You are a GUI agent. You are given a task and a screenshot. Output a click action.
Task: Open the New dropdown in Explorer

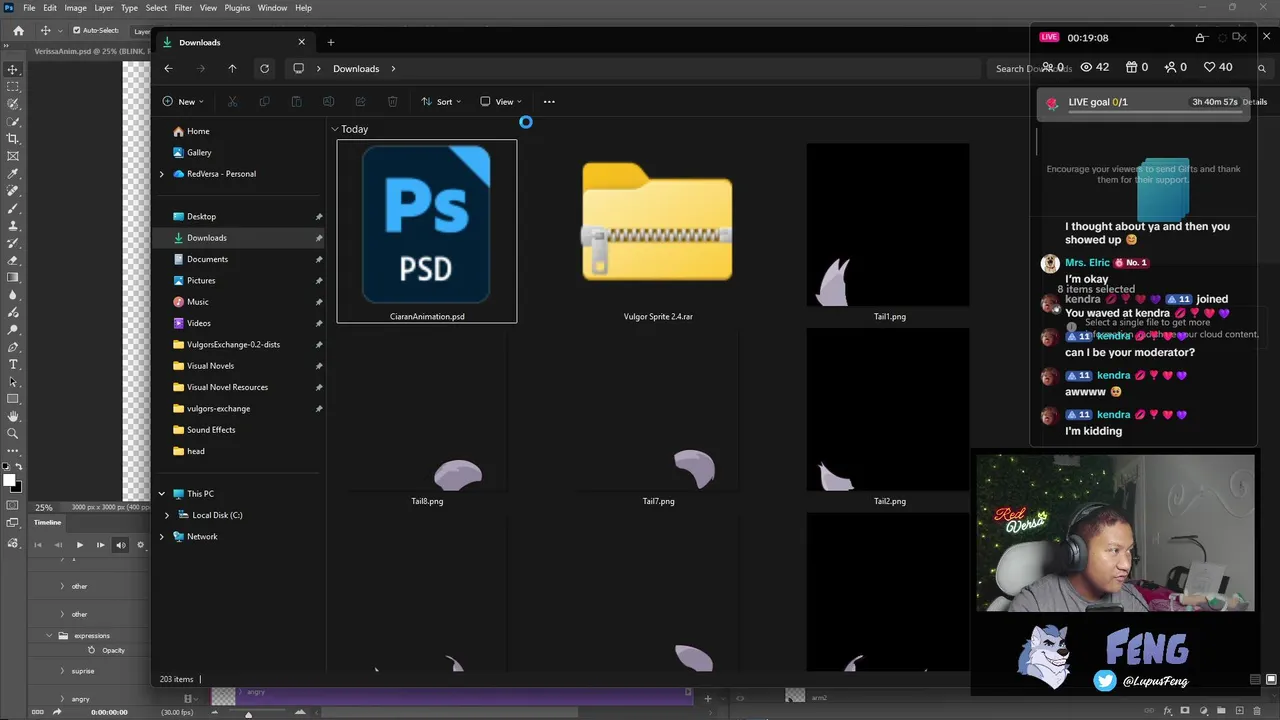(x=183, y=101)
